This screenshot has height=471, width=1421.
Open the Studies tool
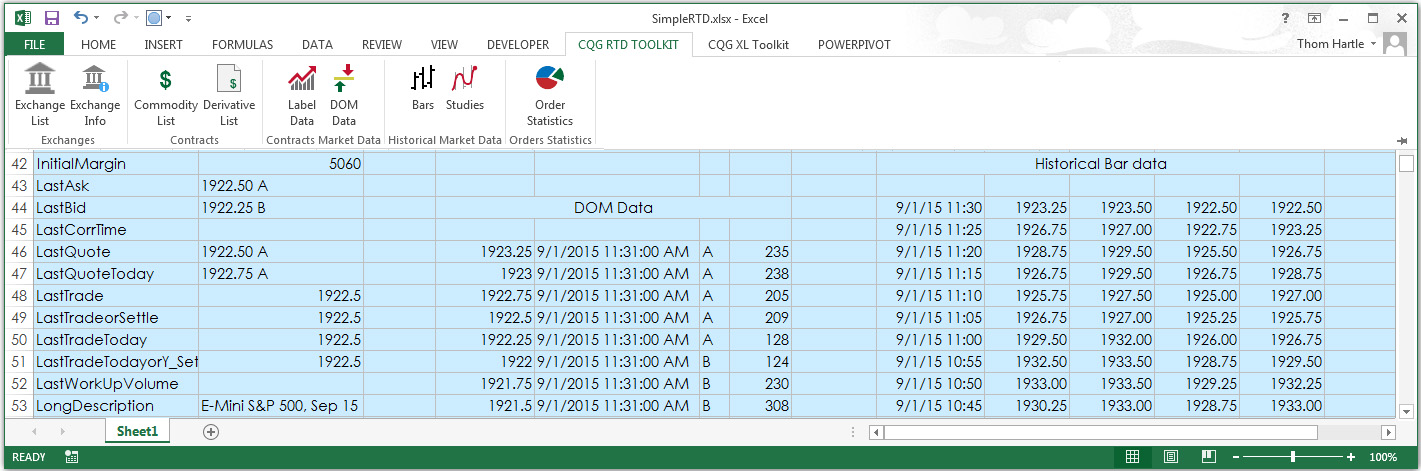coord(465,88)
